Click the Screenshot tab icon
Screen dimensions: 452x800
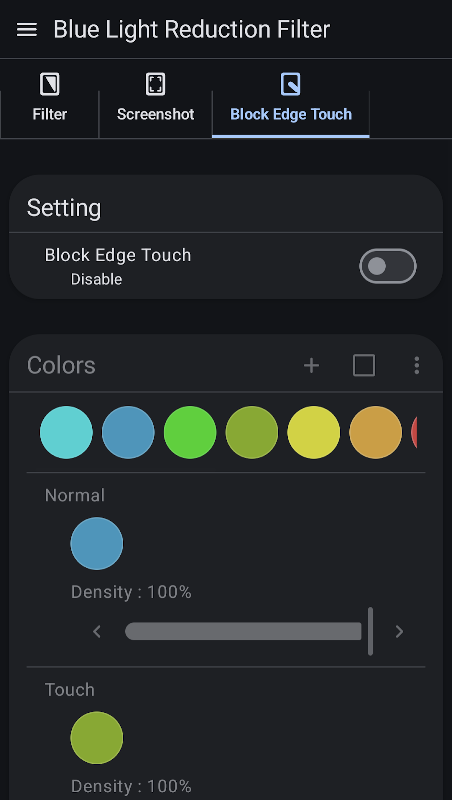(x=155, y=84)
